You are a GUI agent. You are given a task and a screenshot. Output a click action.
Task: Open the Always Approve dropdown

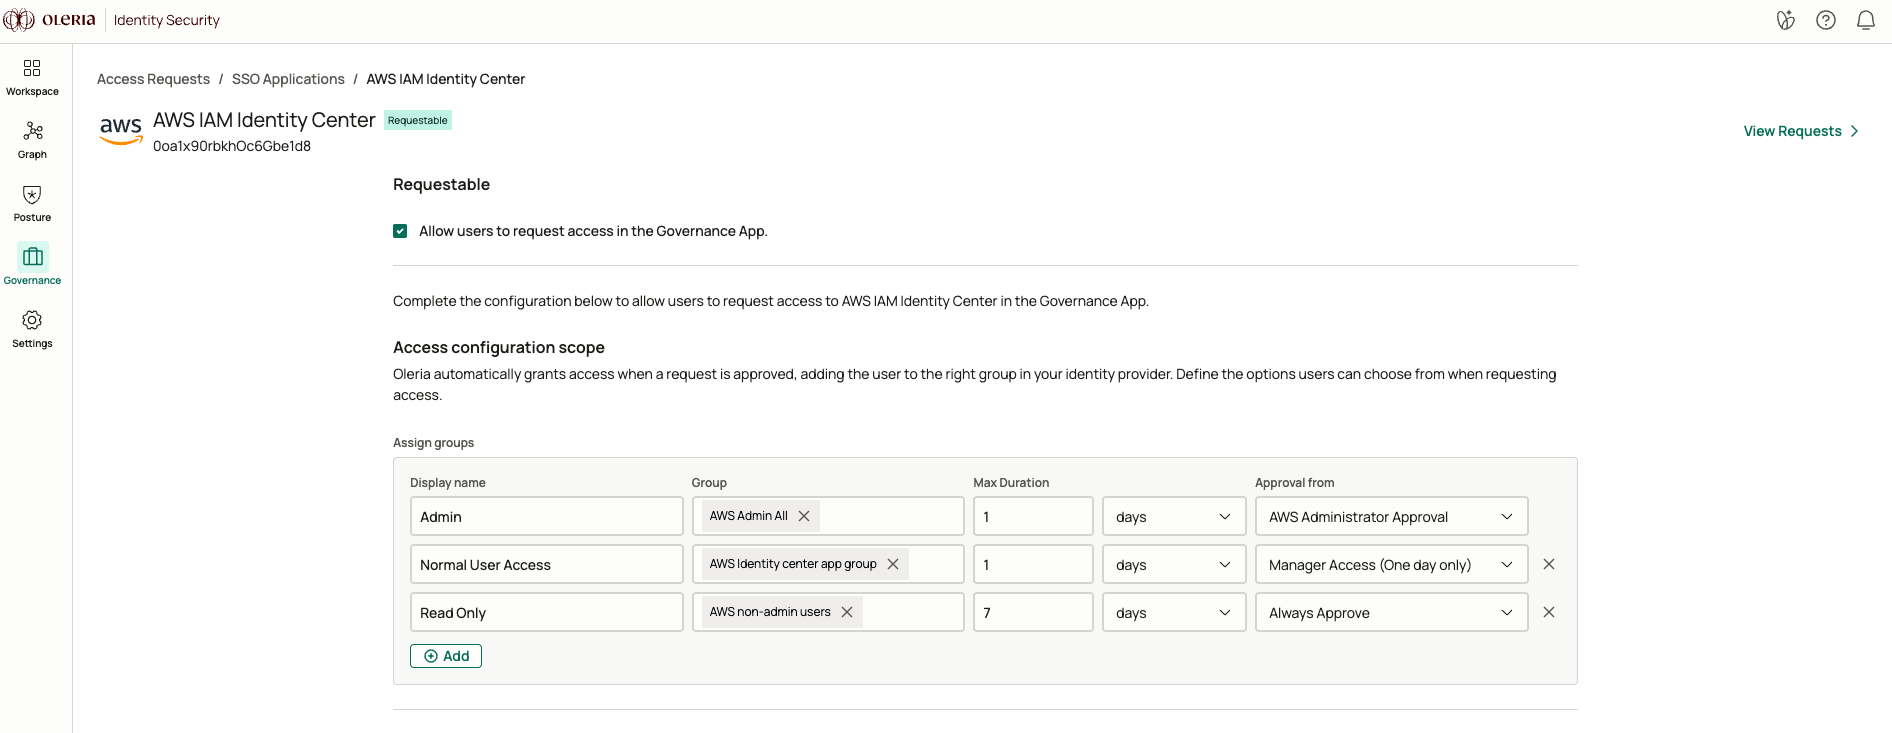(1391, 612)
